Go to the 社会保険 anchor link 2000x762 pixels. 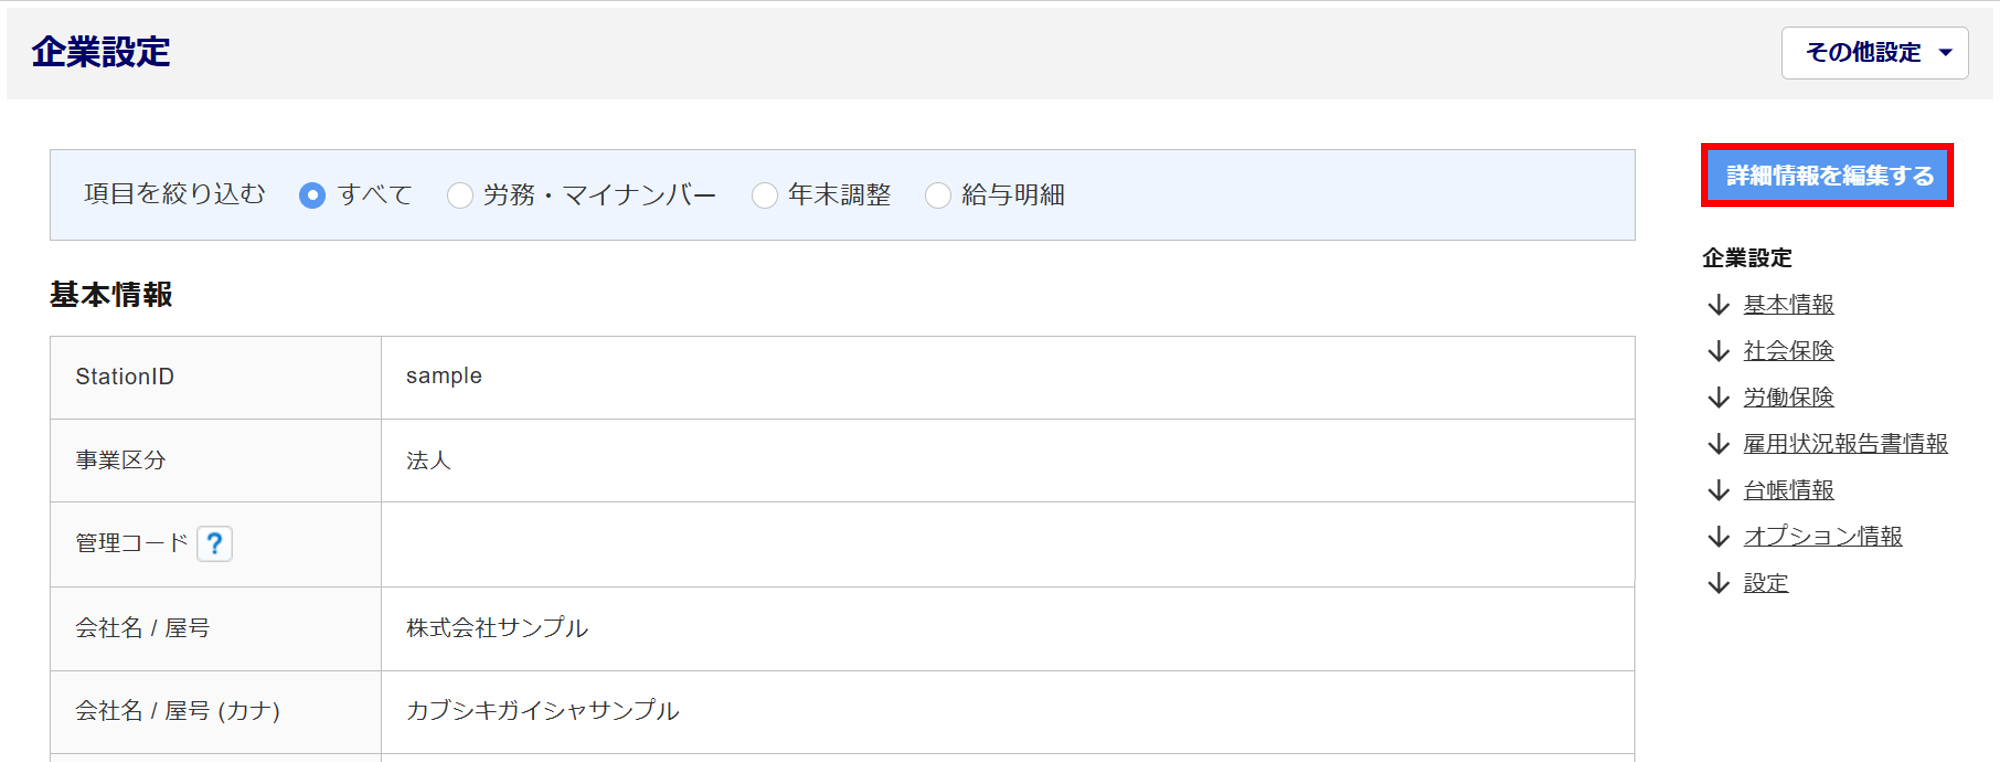pyautogui.click(x=1788, y=351)
